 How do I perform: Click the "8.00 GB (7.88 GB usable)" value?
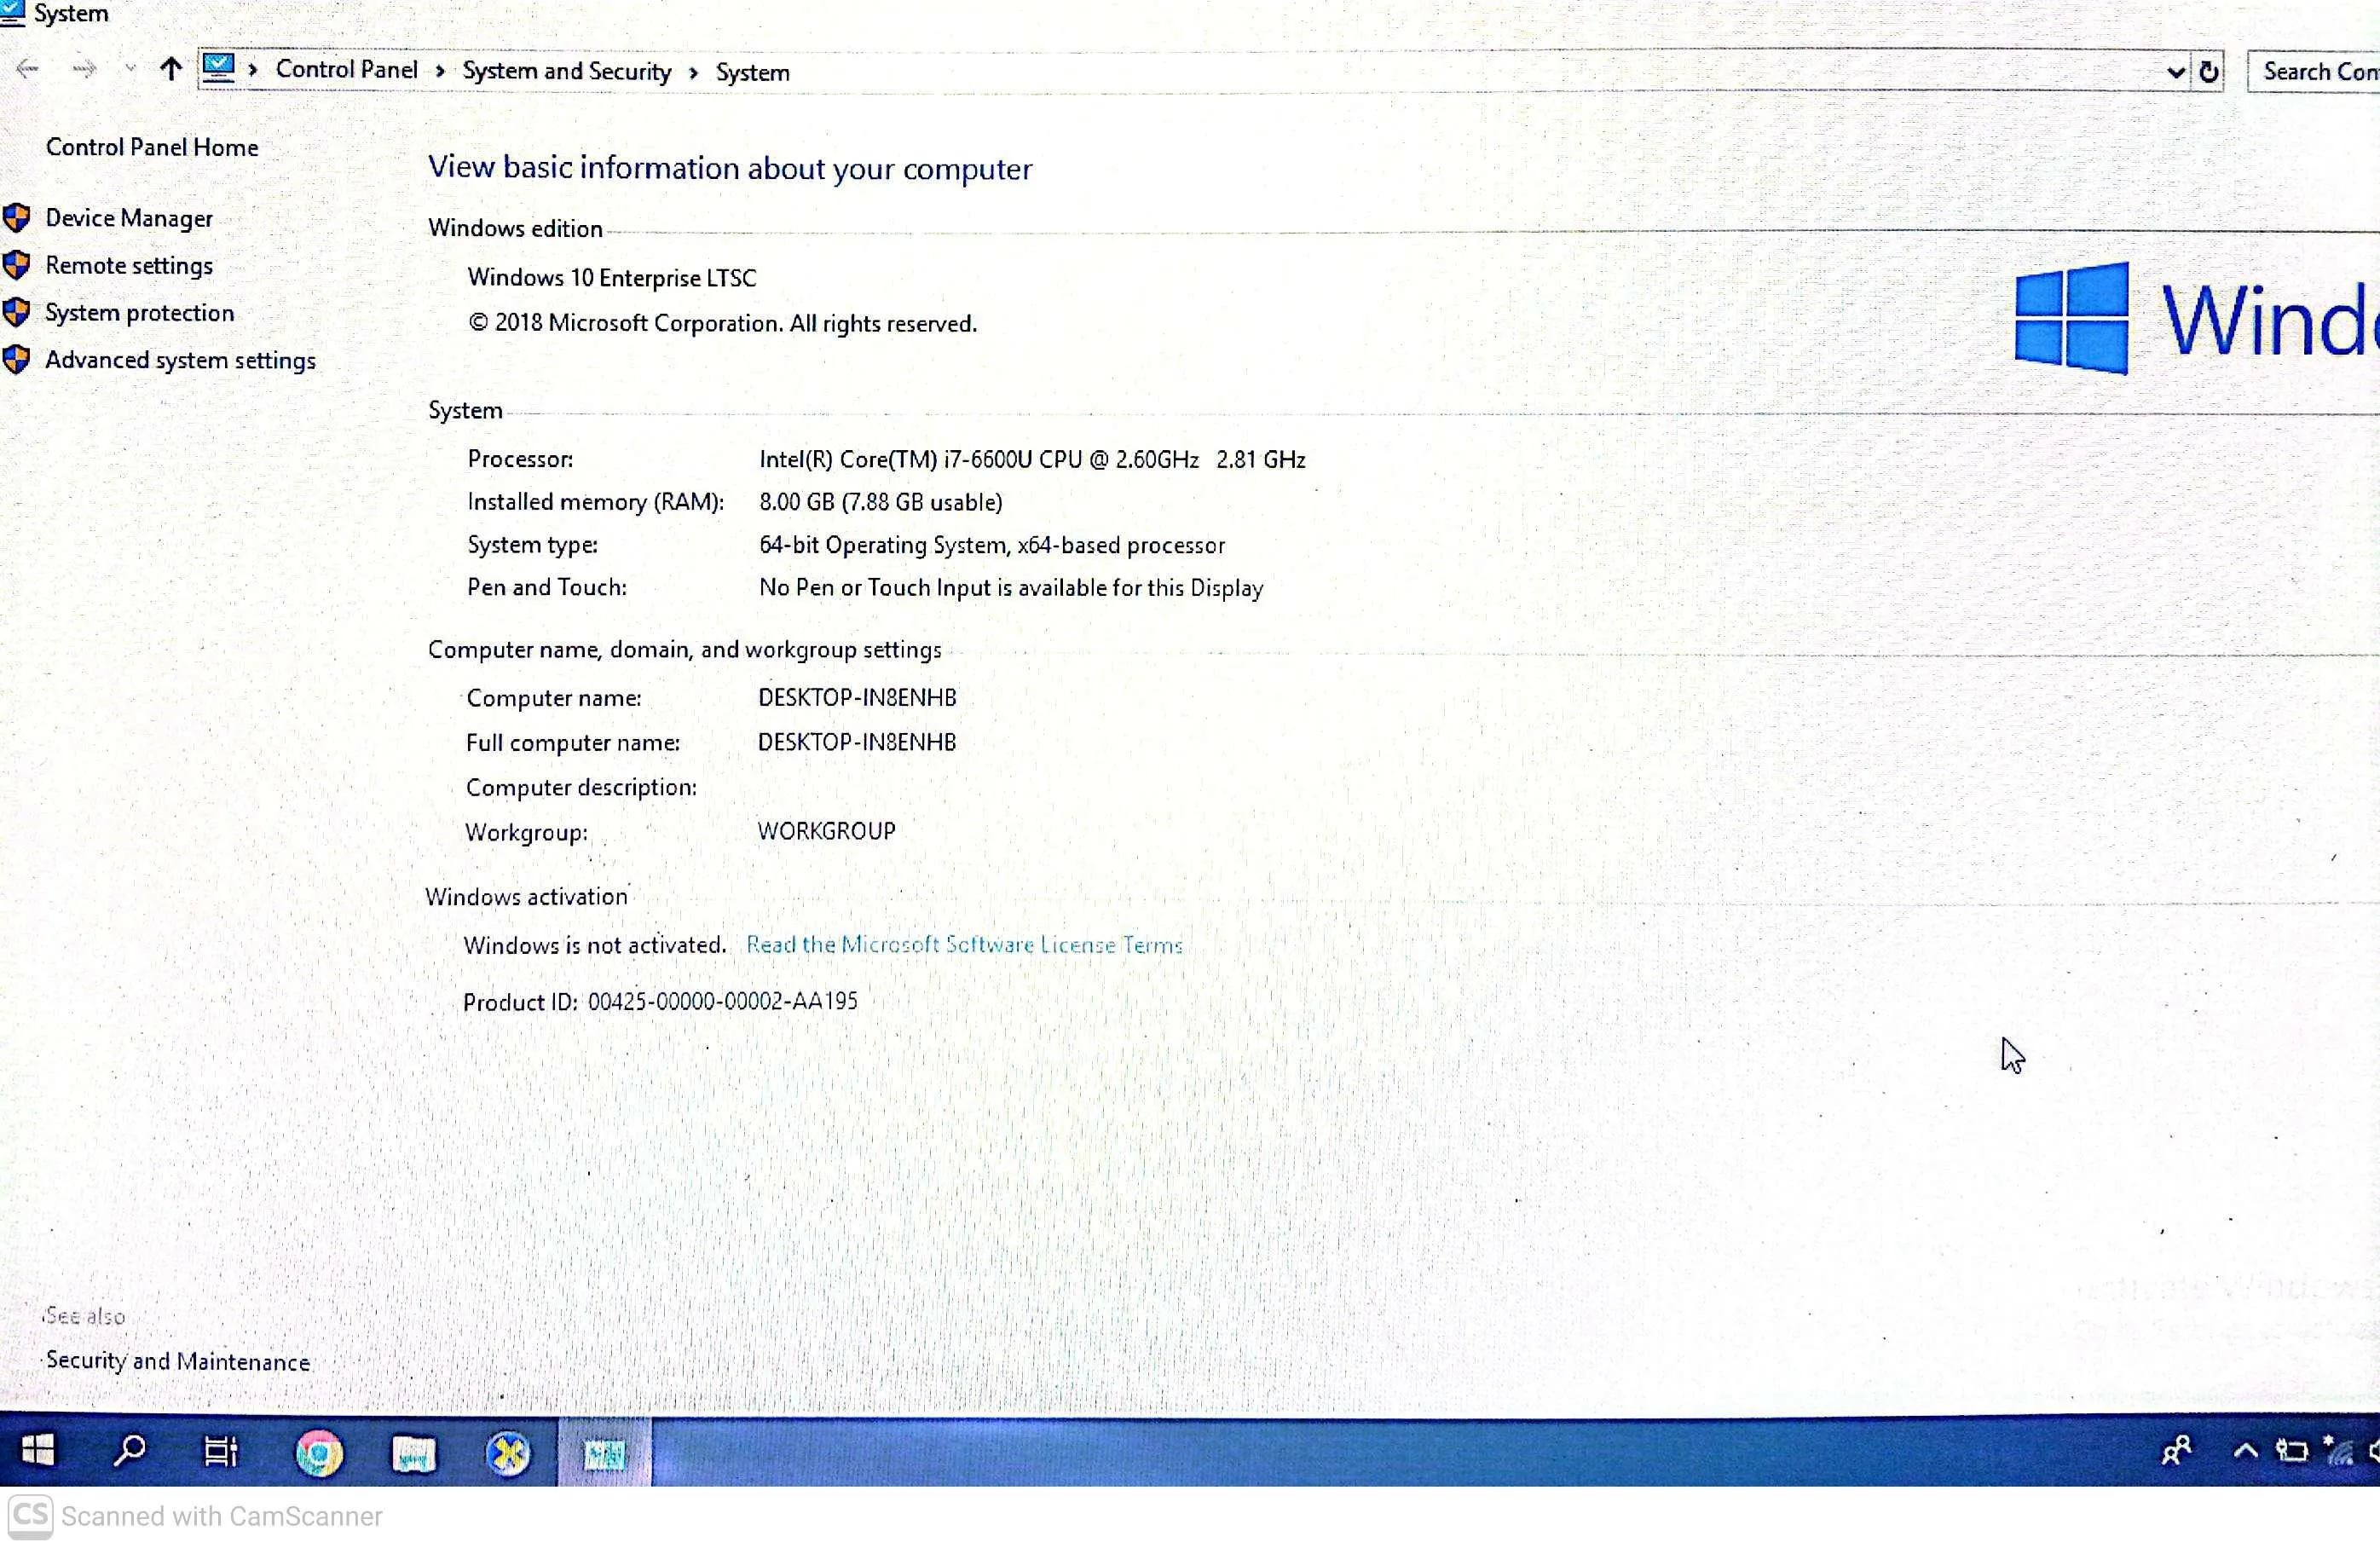coord(881,503)
